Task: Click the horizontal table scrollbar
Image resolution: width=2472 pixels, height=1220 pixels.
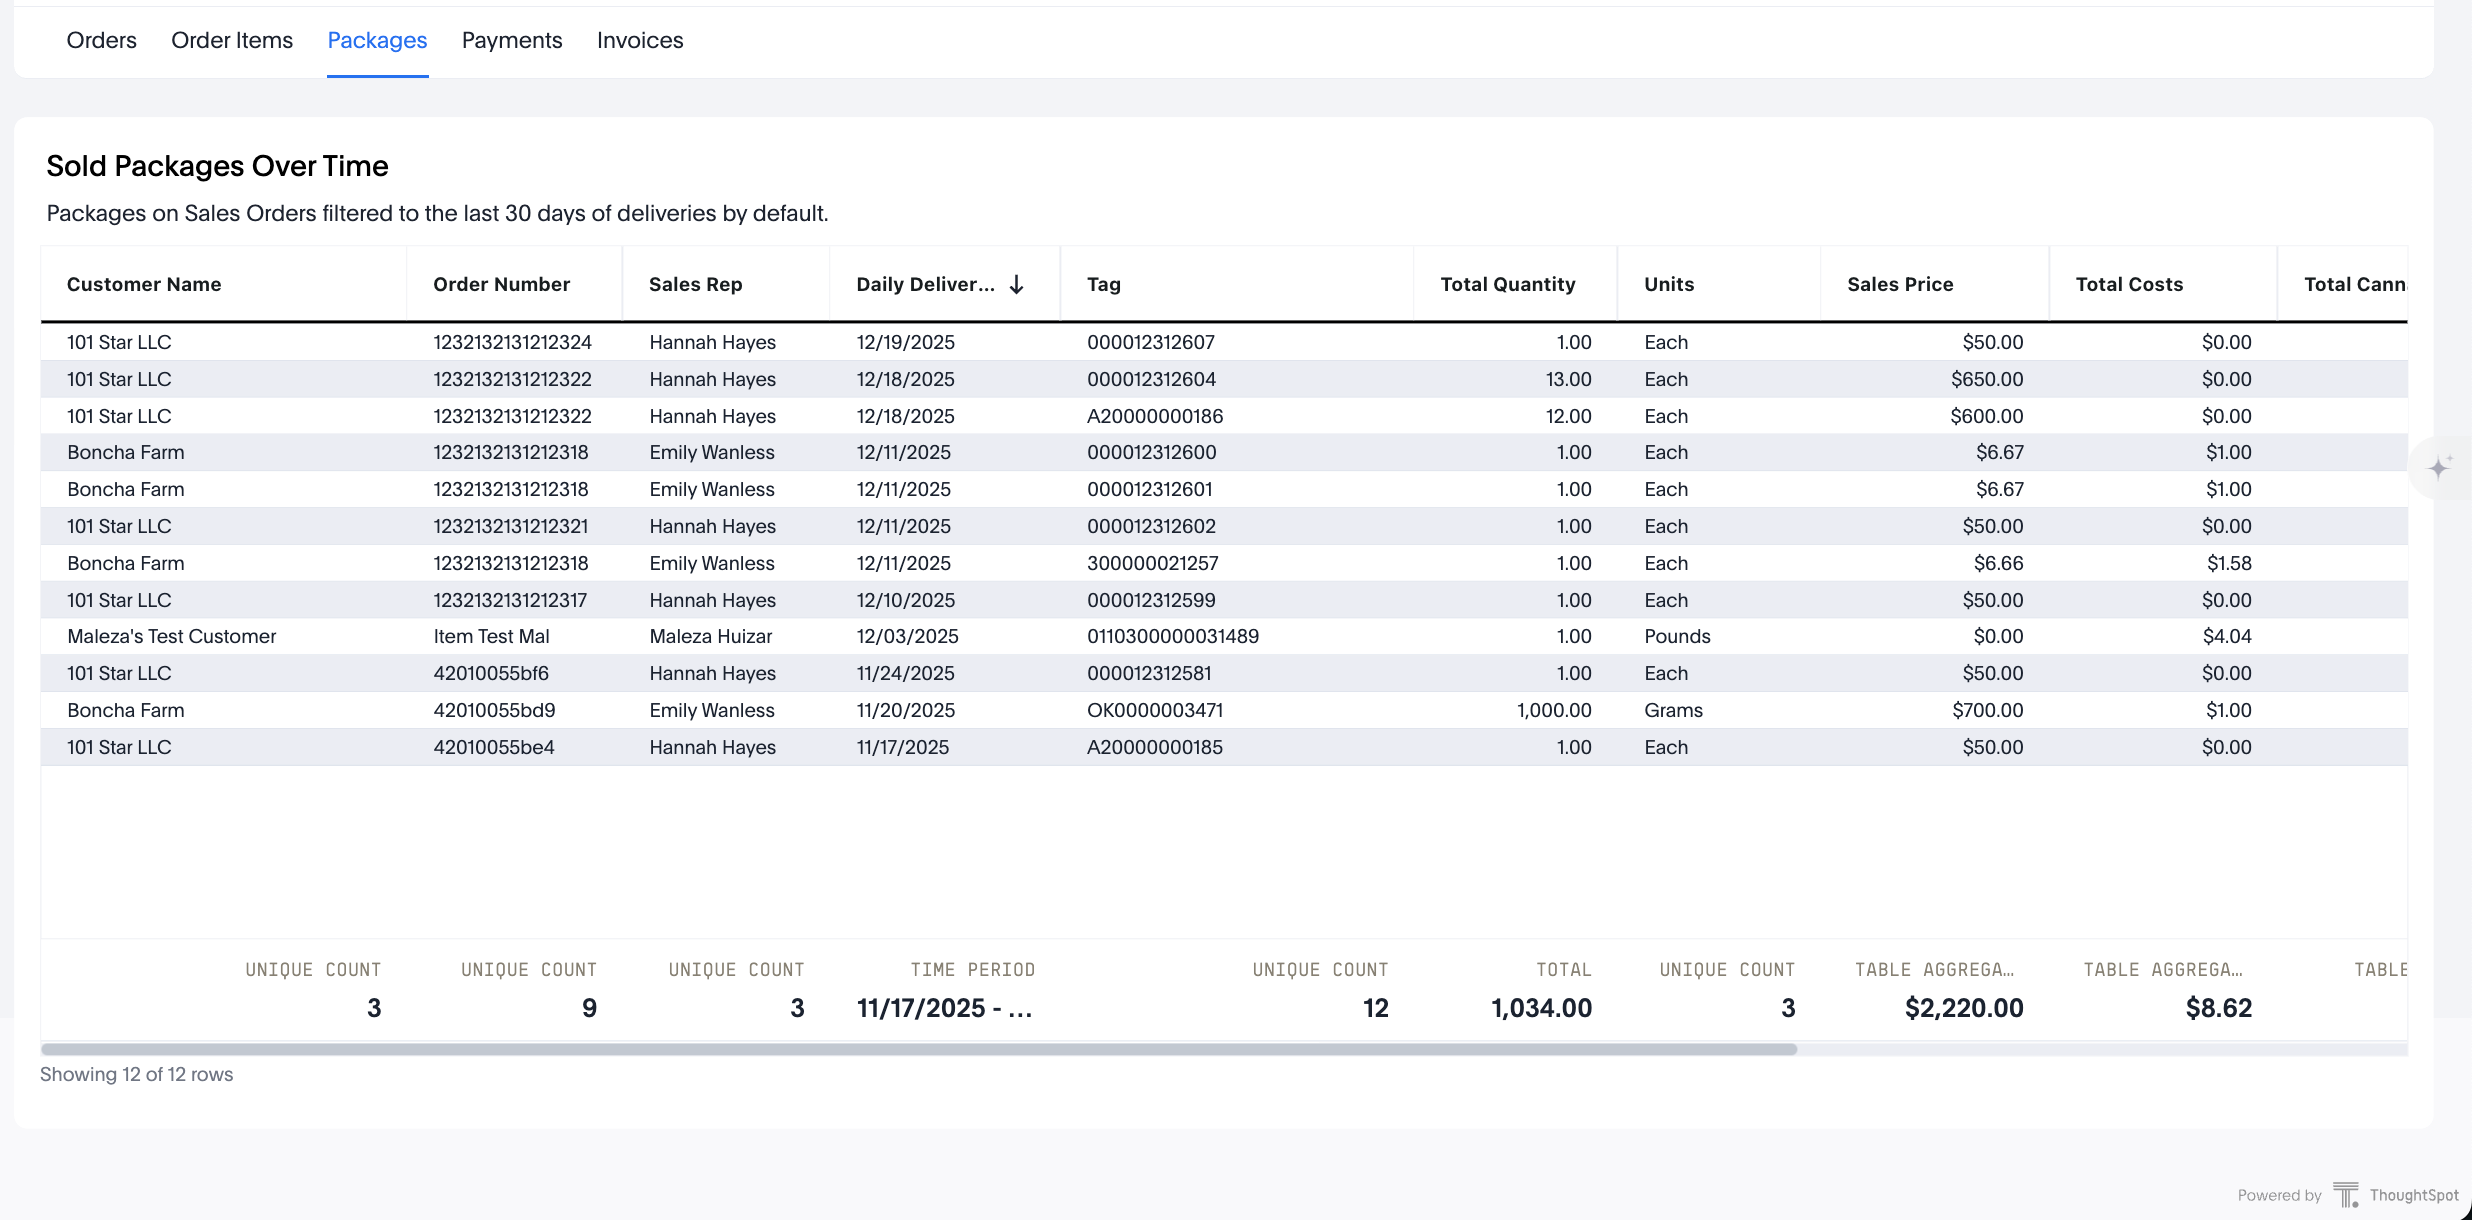Action: coord(918,1049)
